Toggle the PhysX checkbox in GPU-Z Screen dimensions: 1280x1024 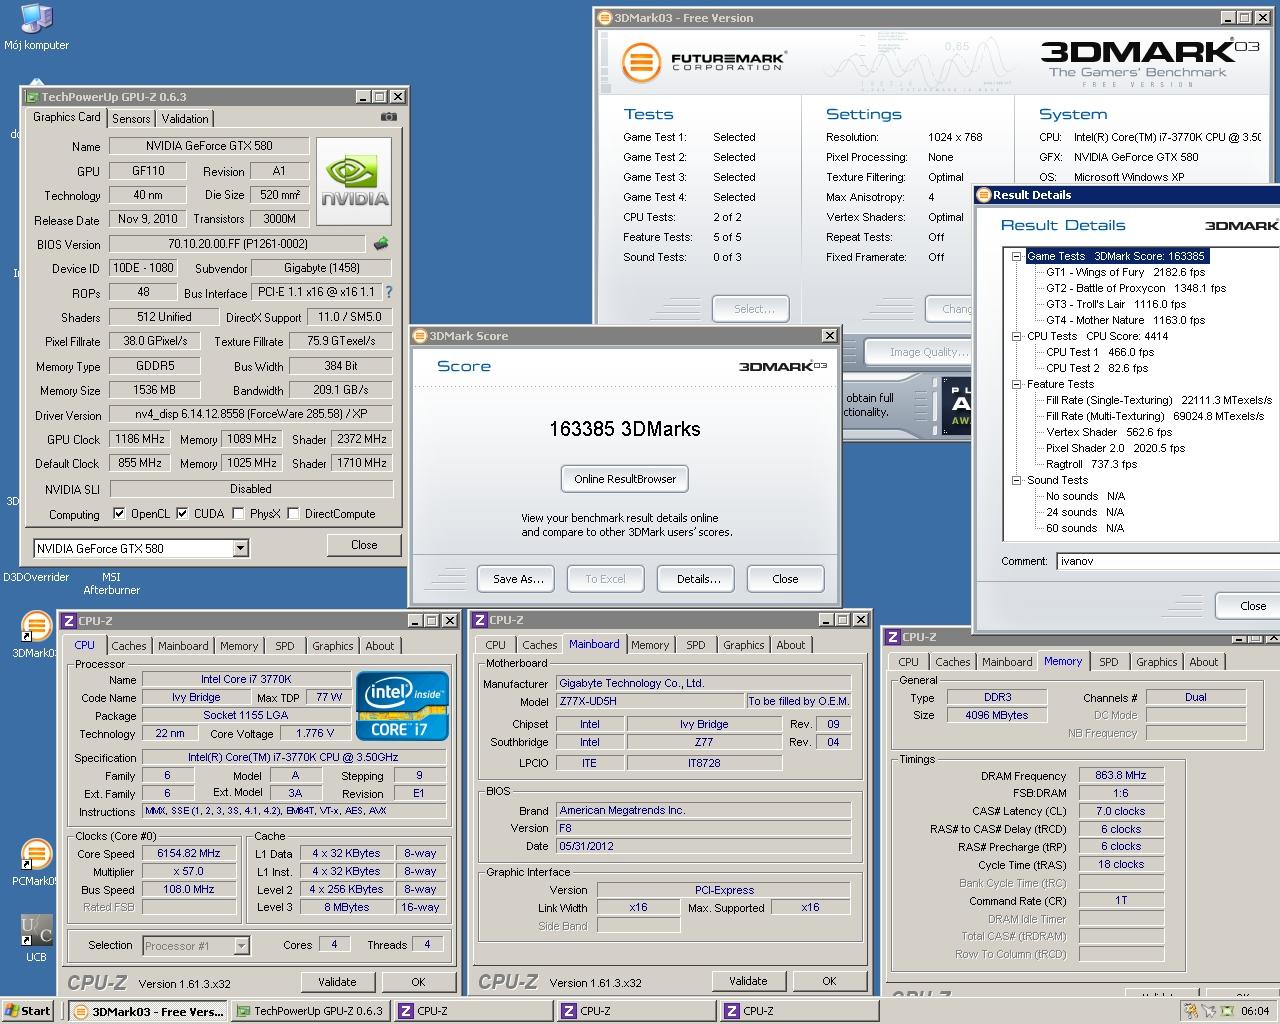tap(238, 514)
